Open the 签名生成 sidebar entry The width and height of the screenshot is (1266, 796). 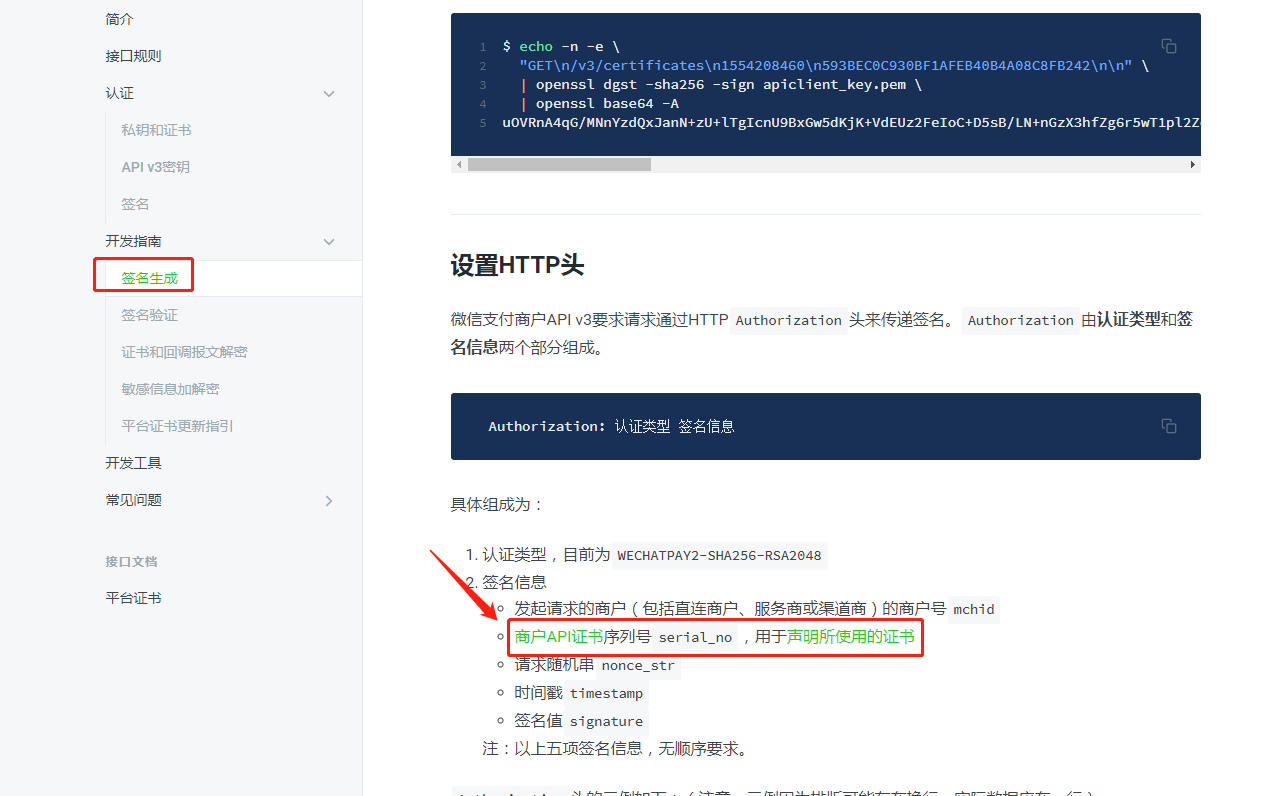(149, 278)
